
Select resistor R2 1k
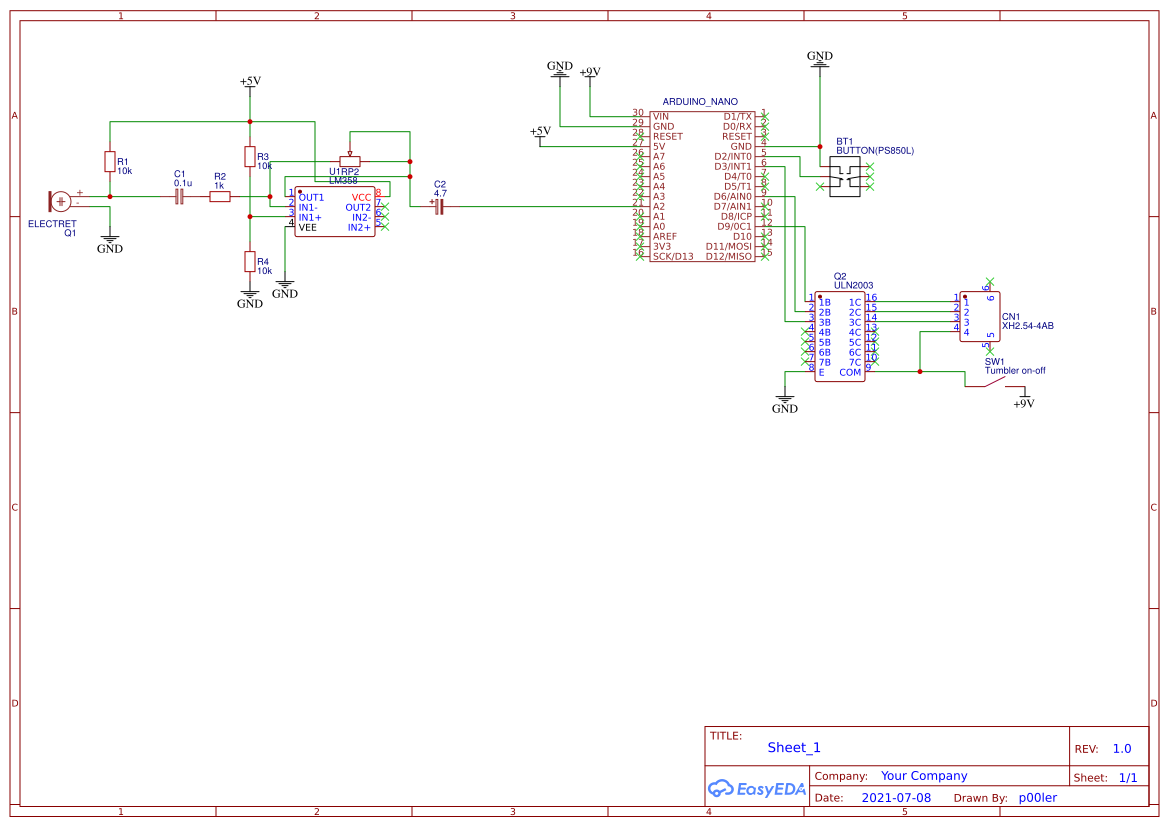[x=219, y=196]
